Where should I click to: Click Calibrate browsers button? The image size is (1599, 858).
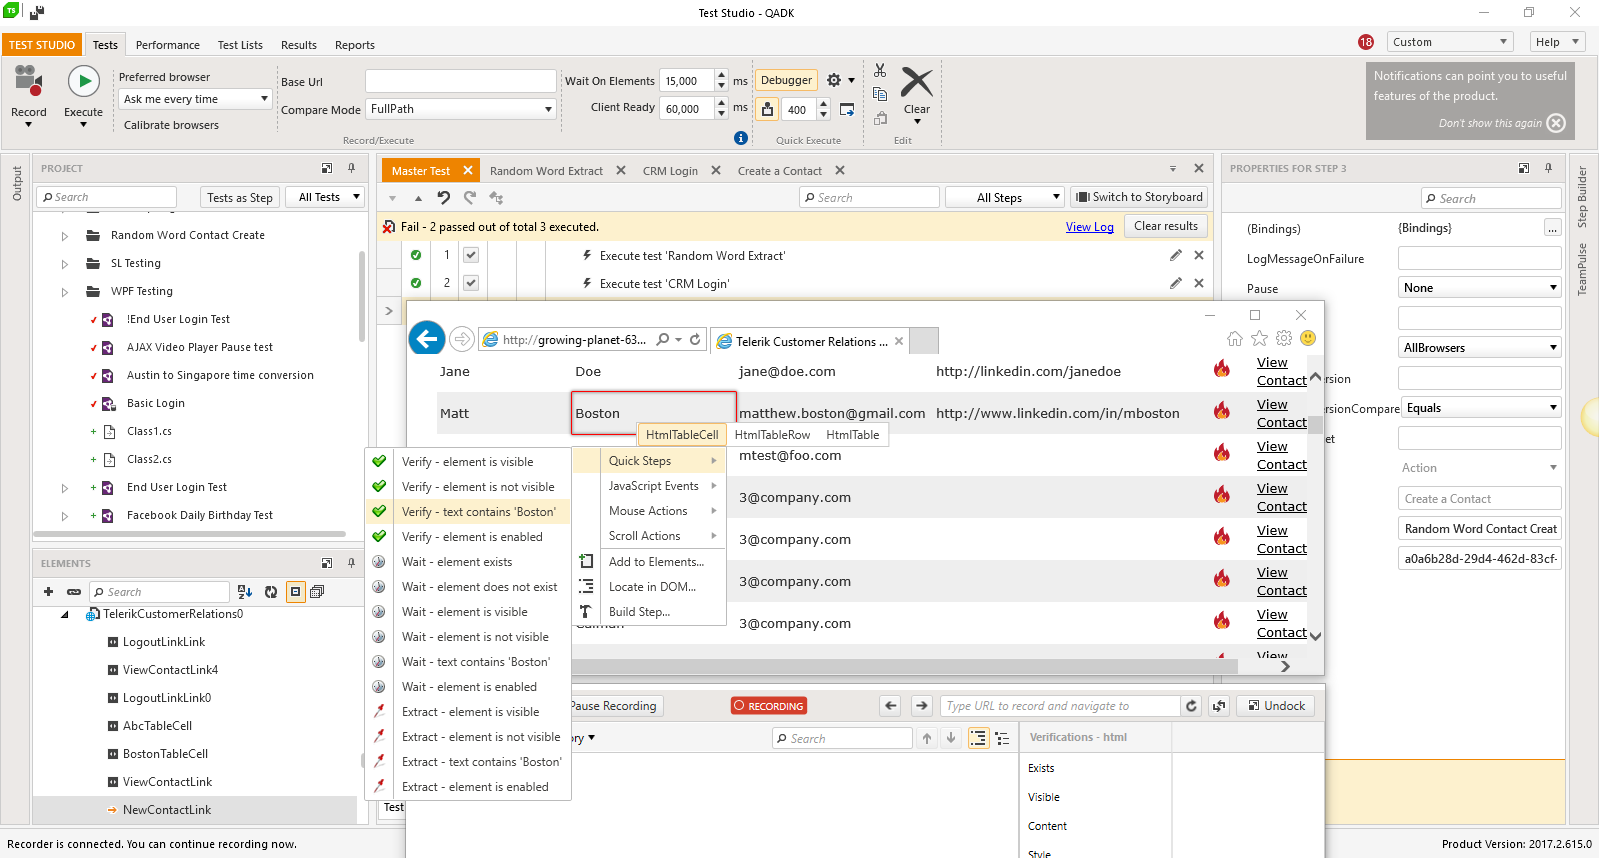[x=171, y=125]
